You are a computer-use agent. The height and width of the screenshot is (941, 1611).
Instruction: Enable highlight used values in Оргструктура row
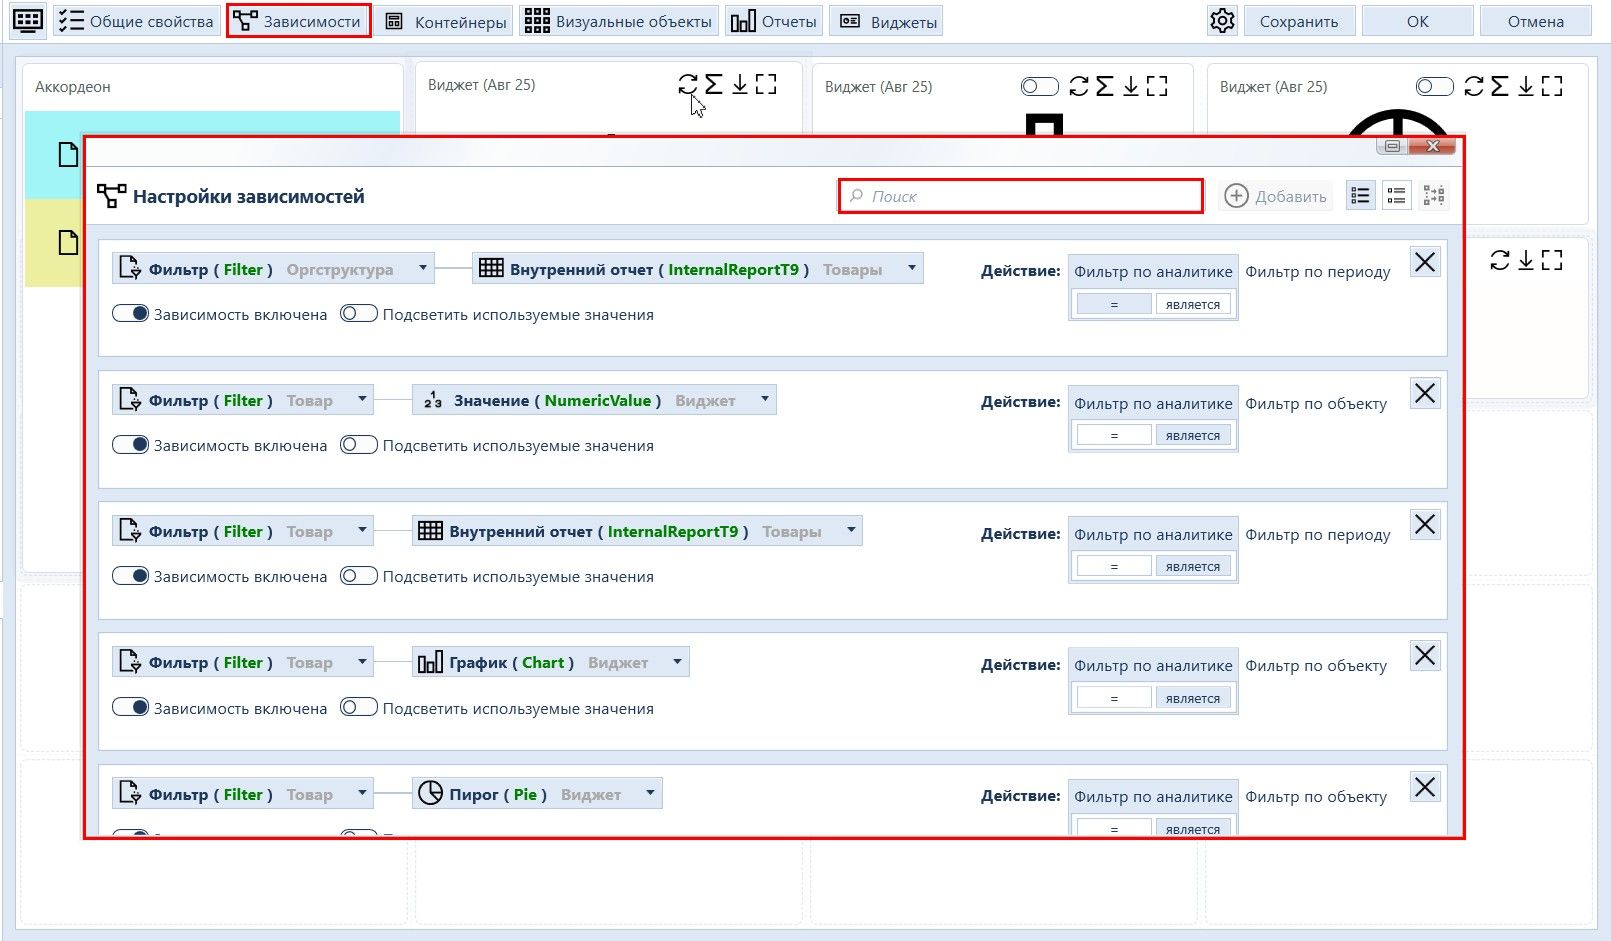pyautogui.click(x=358, y=313)
